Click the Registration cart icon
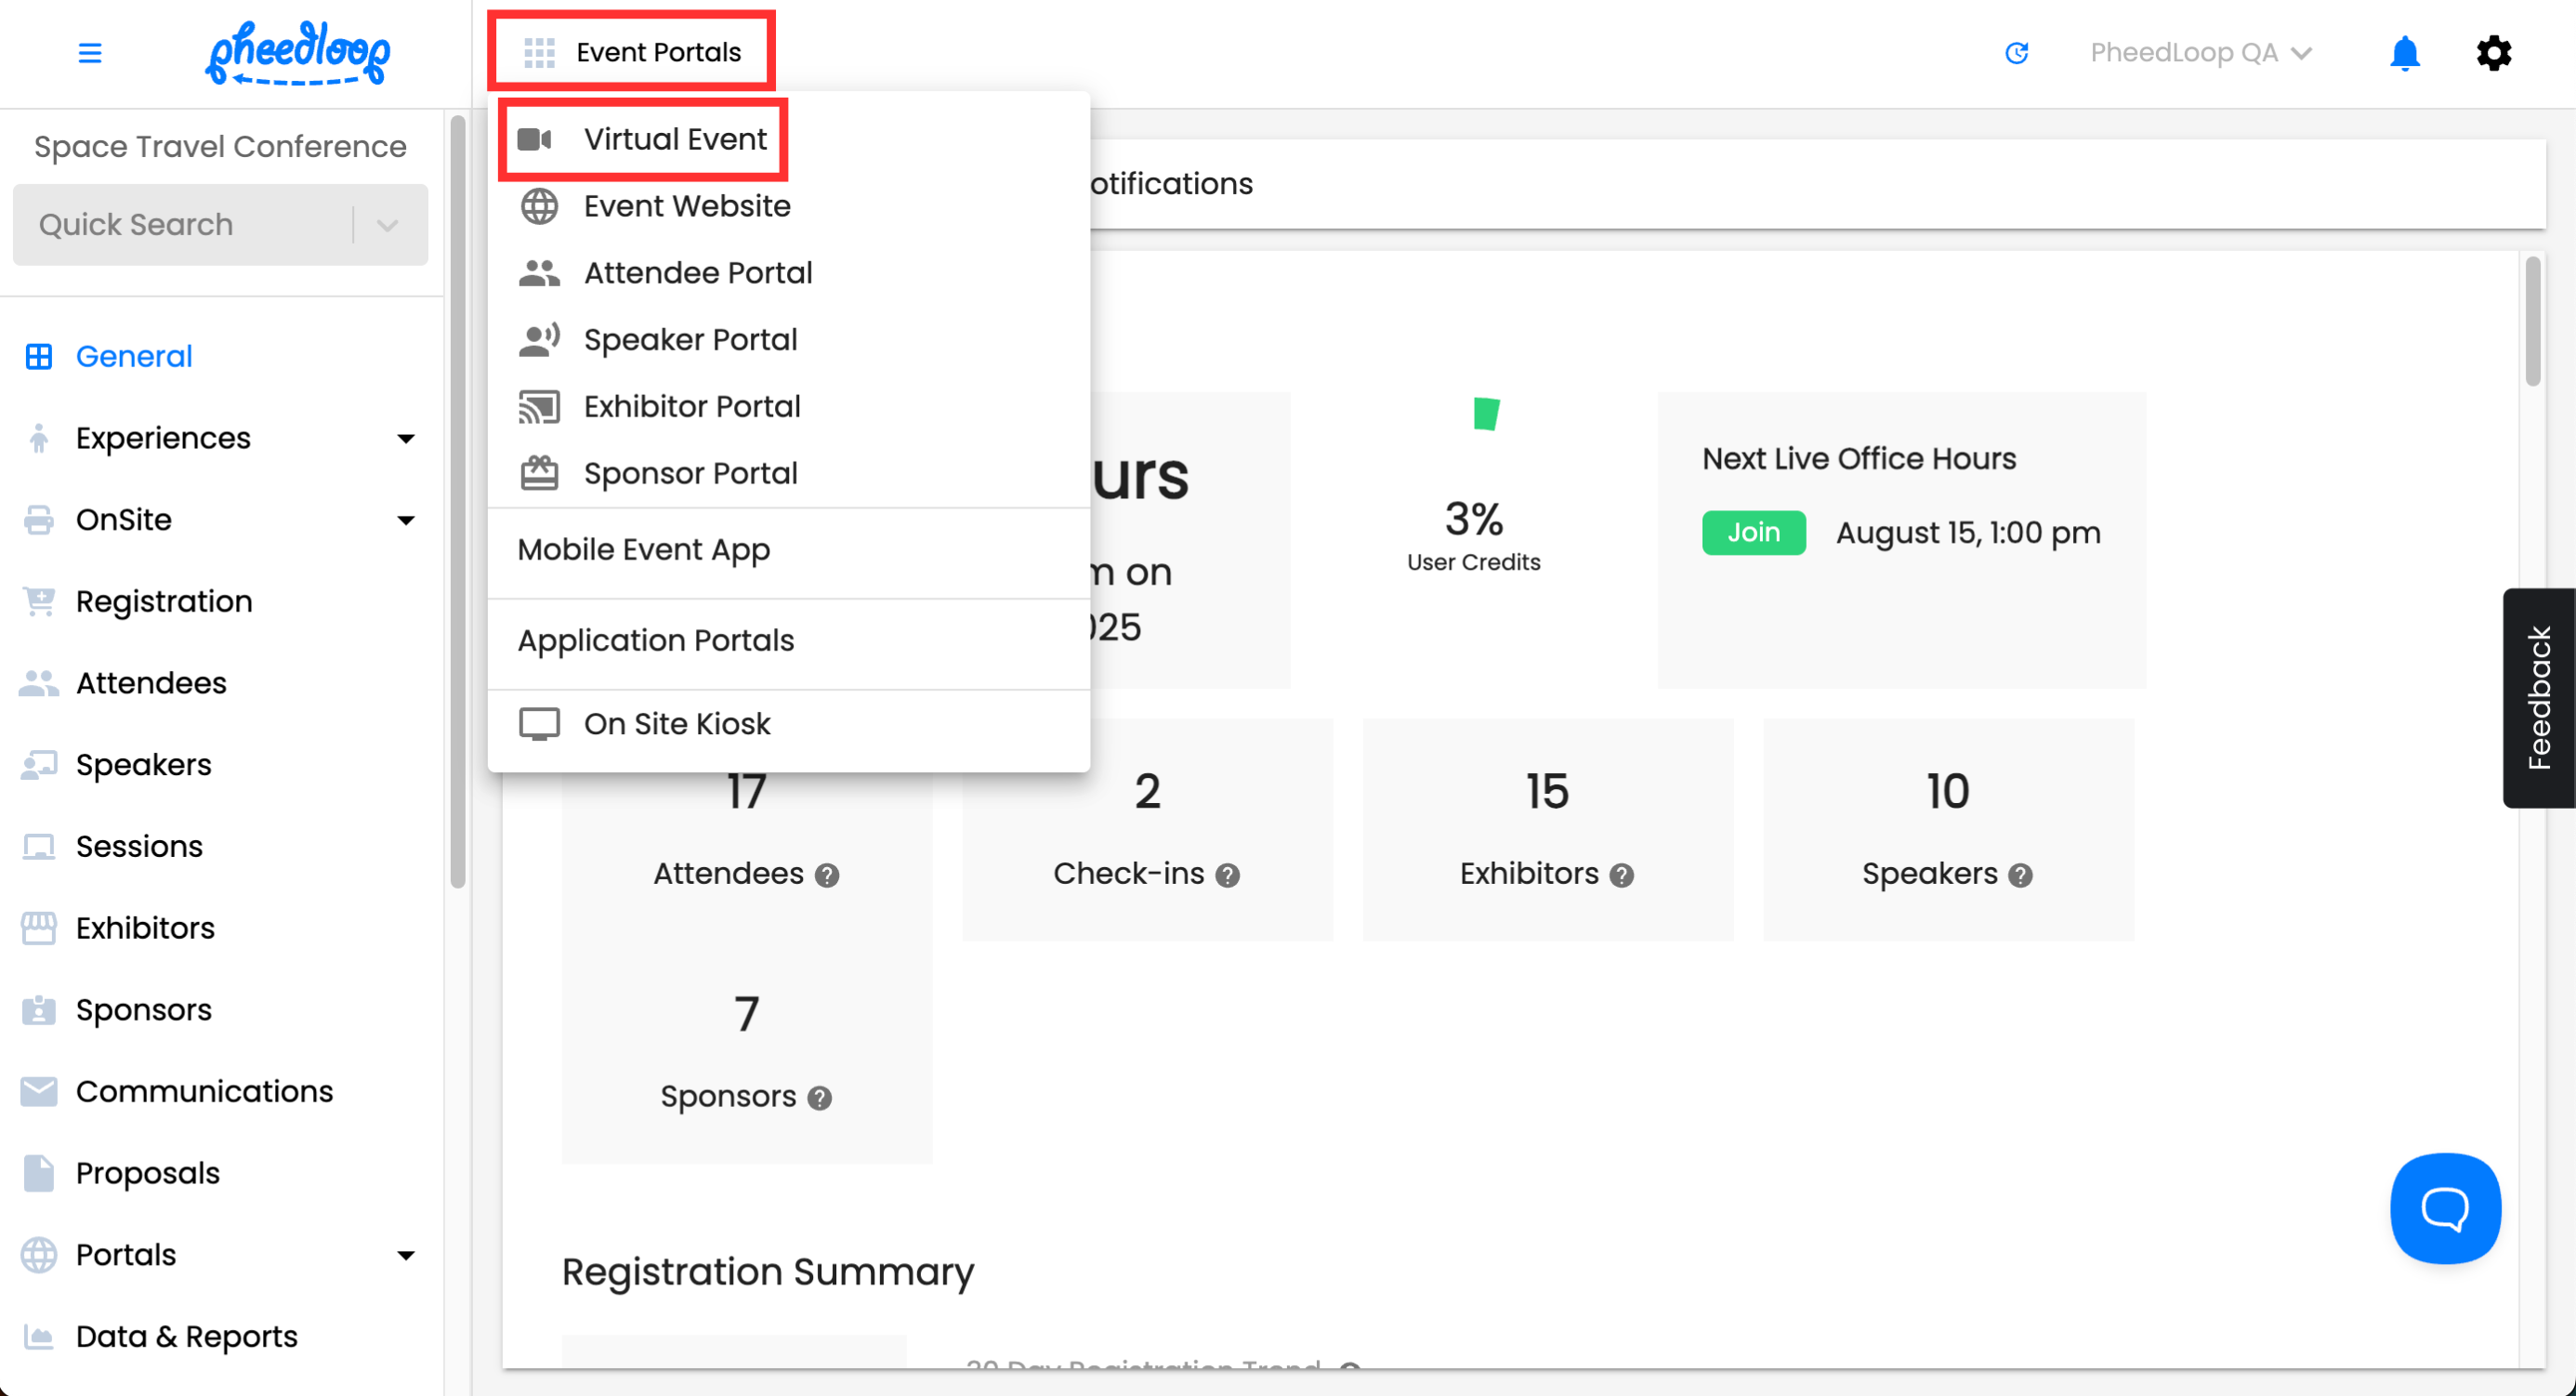The height and width of the screenshot is (1396, 2576). [38, 602]
